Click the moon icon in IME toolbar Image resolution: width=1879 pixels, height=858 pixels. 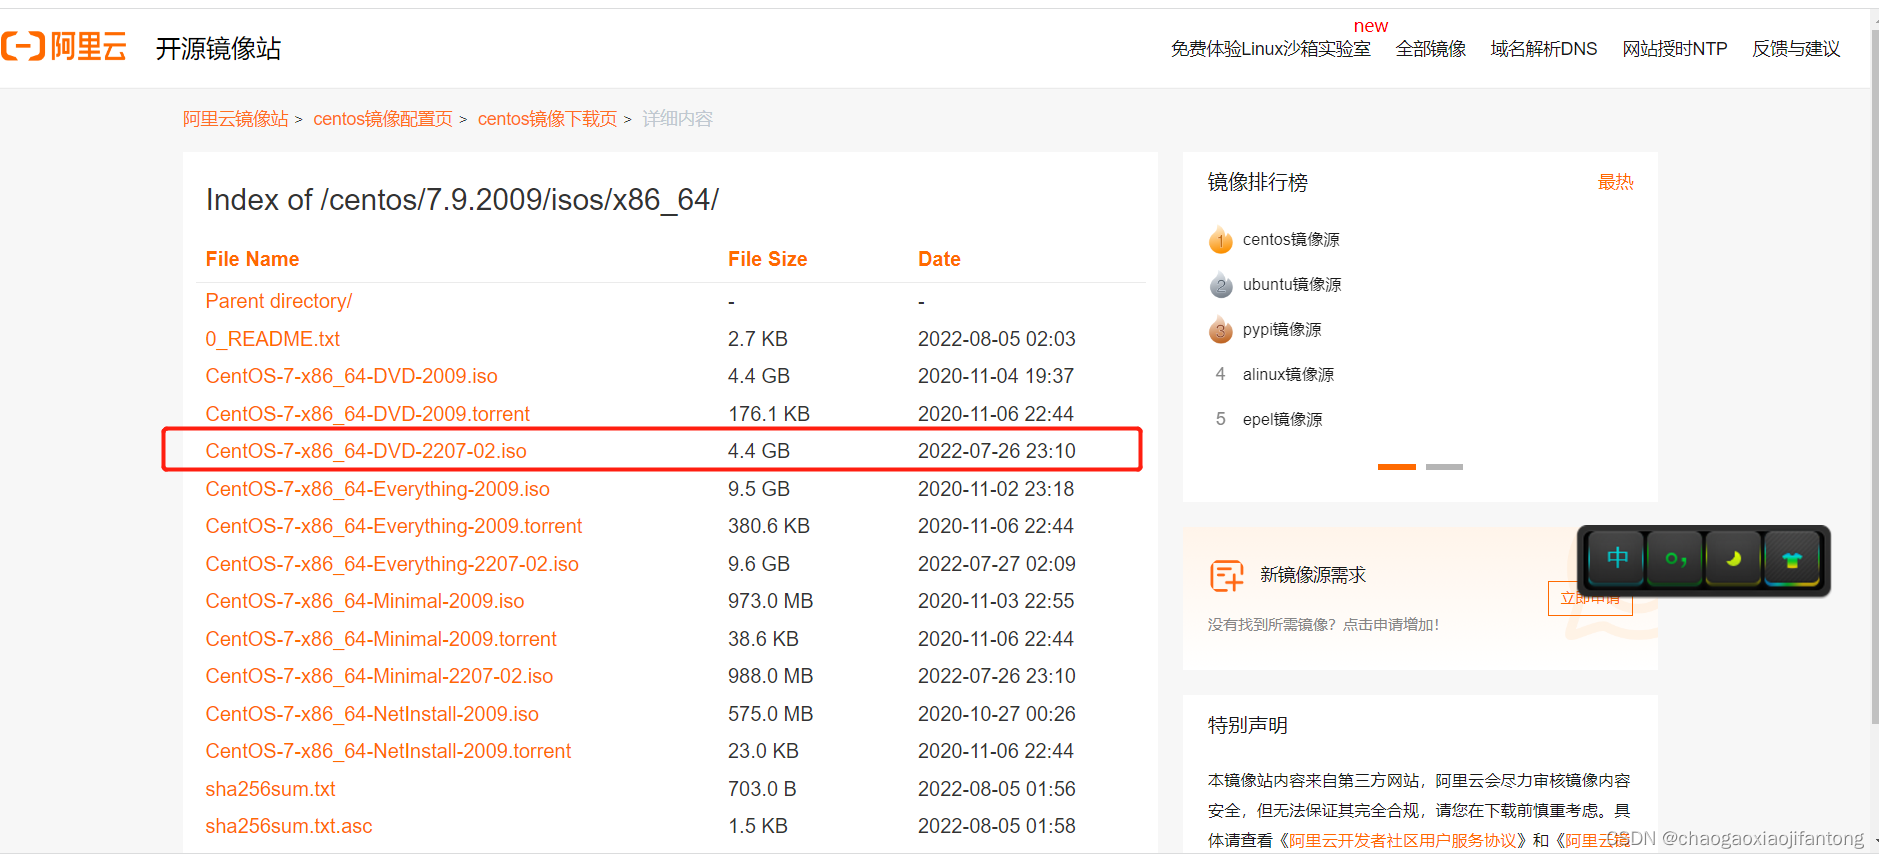[1734, 559]
